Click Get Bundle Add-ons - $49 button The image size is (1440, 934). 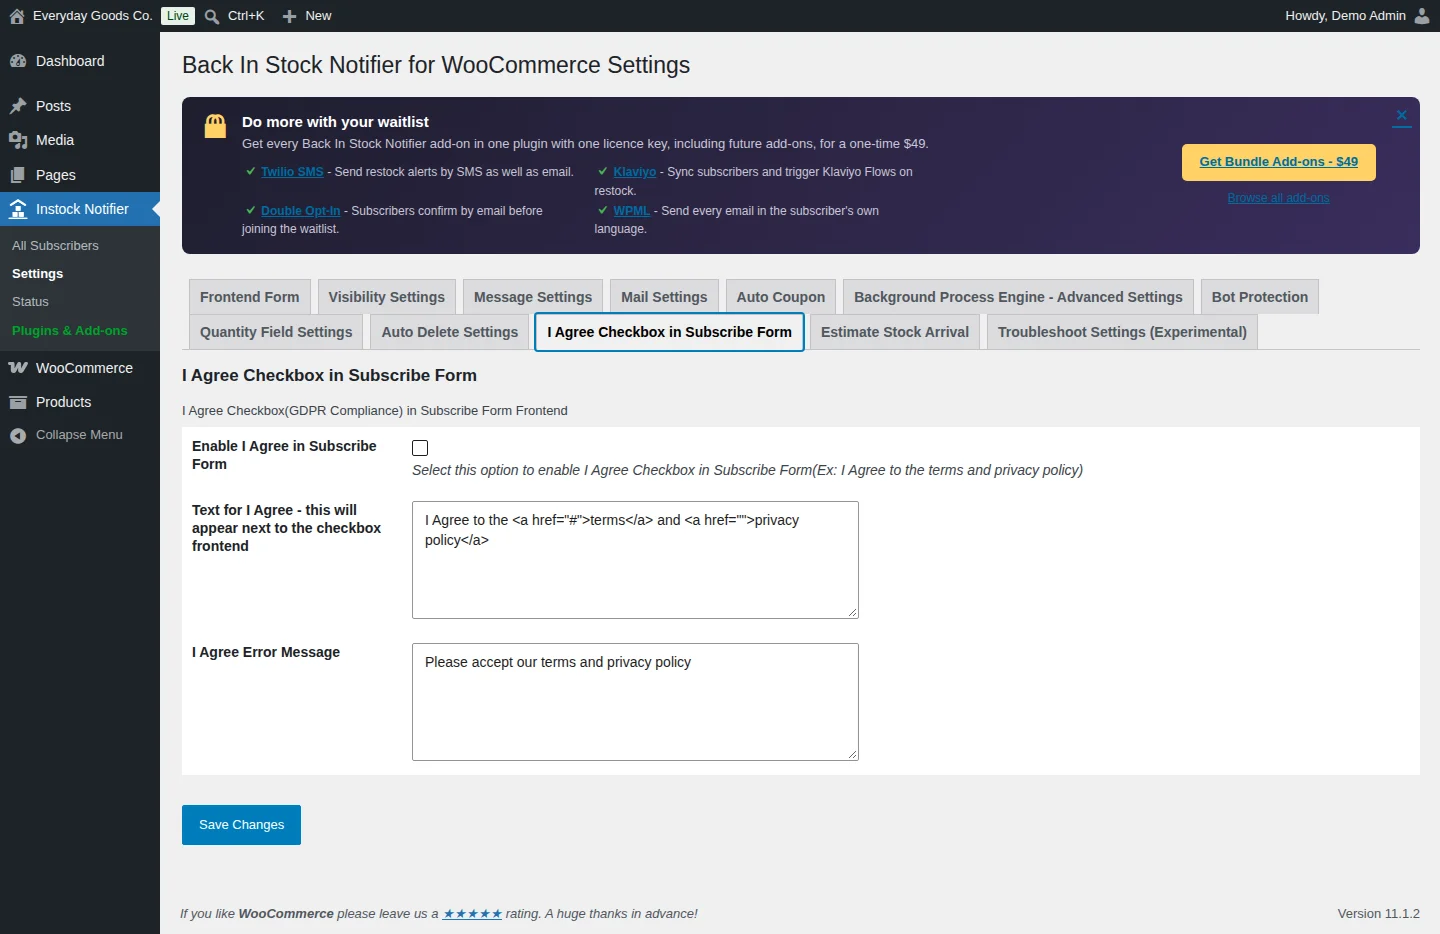(1279, 162)
